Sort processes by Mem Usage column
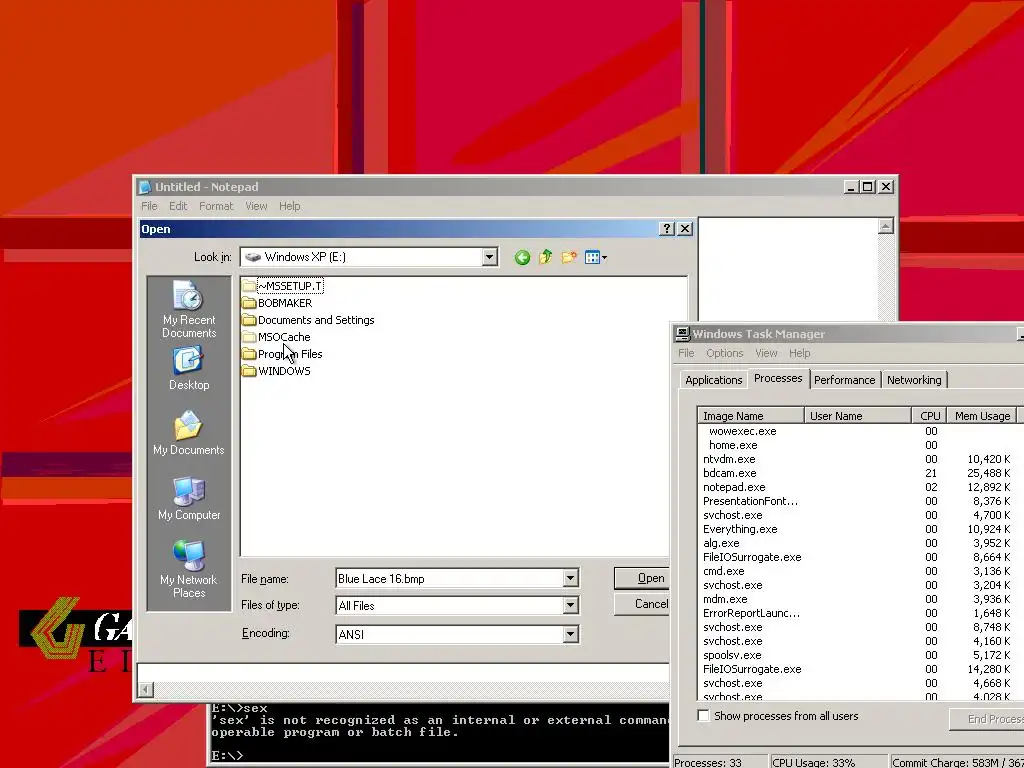Viewport: 1024px width, 768px height. point(982,416)
